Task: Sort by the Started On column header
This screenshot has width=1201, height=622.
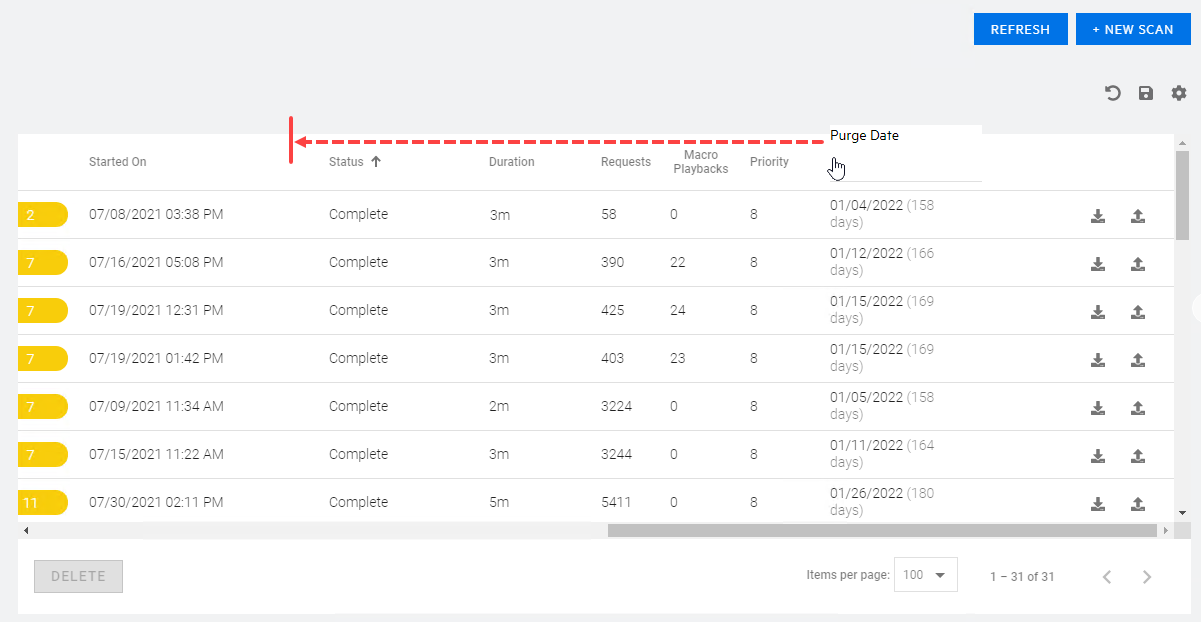Action: tap(117, 162)
